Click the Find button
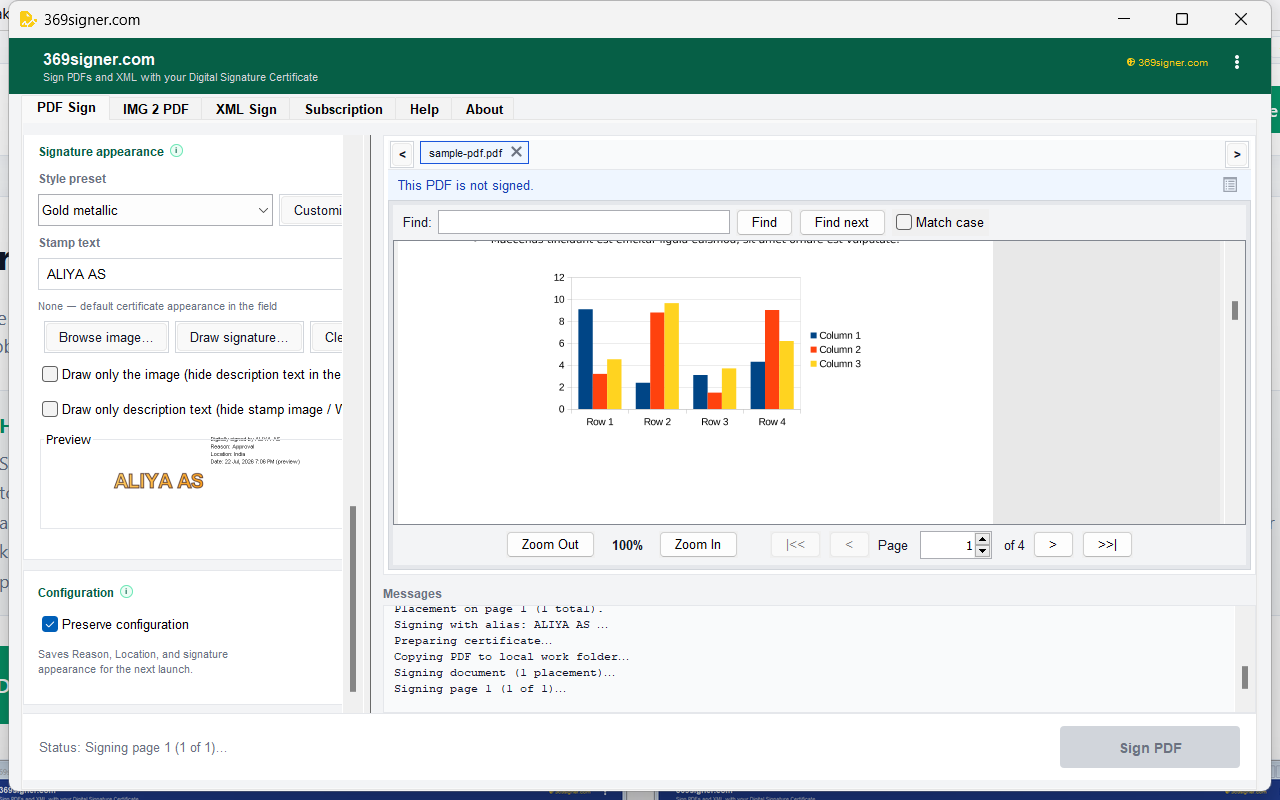This screenshot has height=800, width=1280. click(x=764, y=222)
